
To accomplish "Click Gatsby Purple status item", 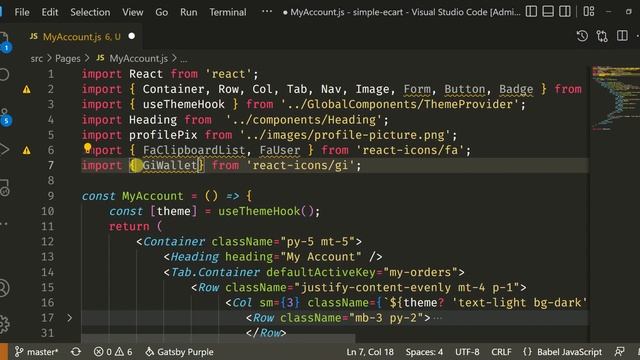I will [180, 352].
